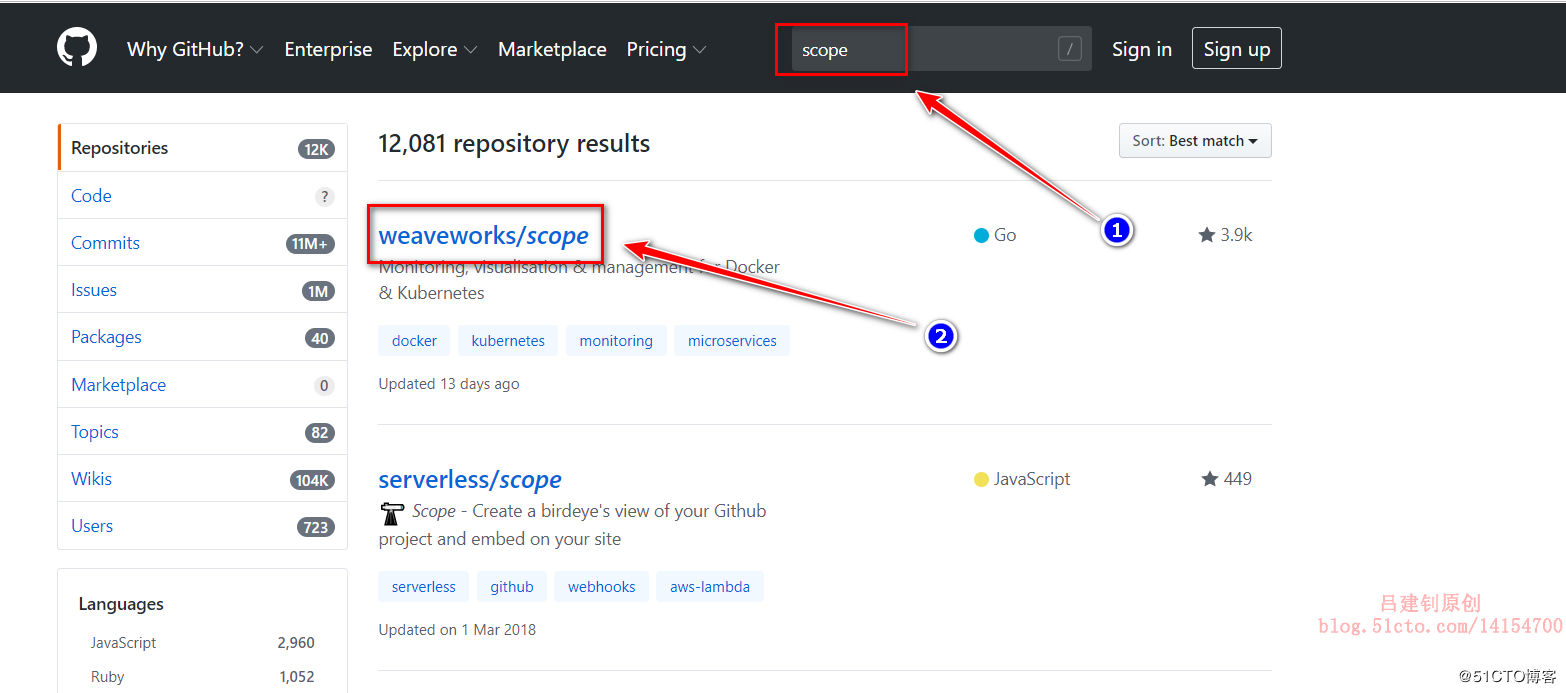The width and height of the screenshot is (1566, 693).
Task: Go to the Enterprise page
Action: pyautogui.click(x=328, y=49)
